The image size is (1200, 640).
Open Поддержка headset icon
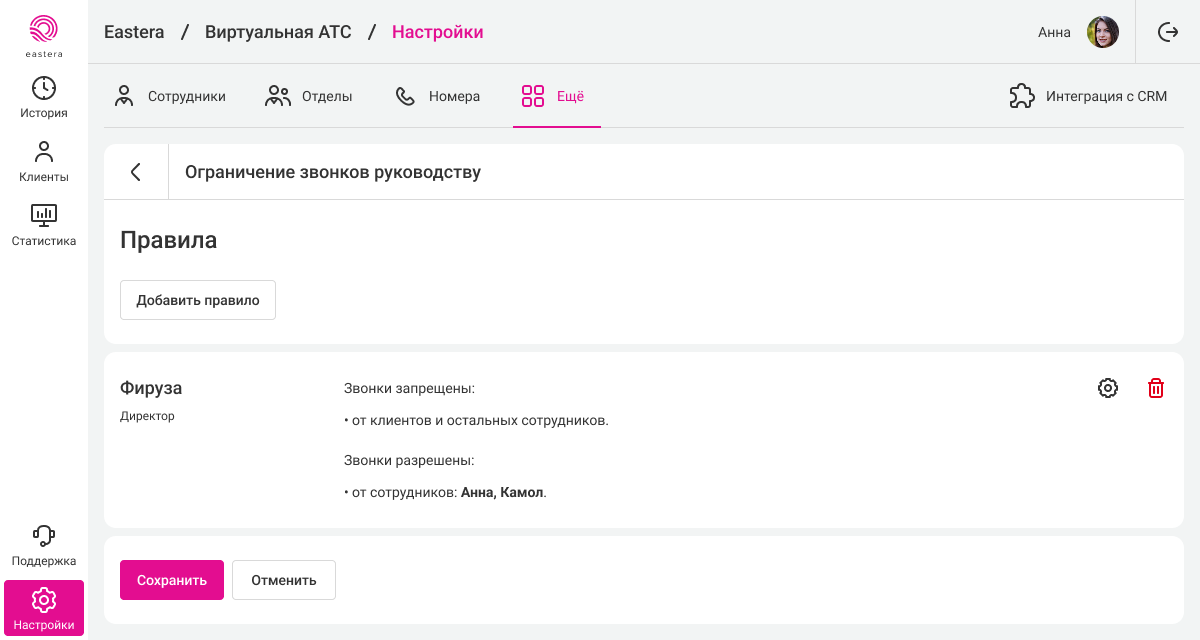44,537
